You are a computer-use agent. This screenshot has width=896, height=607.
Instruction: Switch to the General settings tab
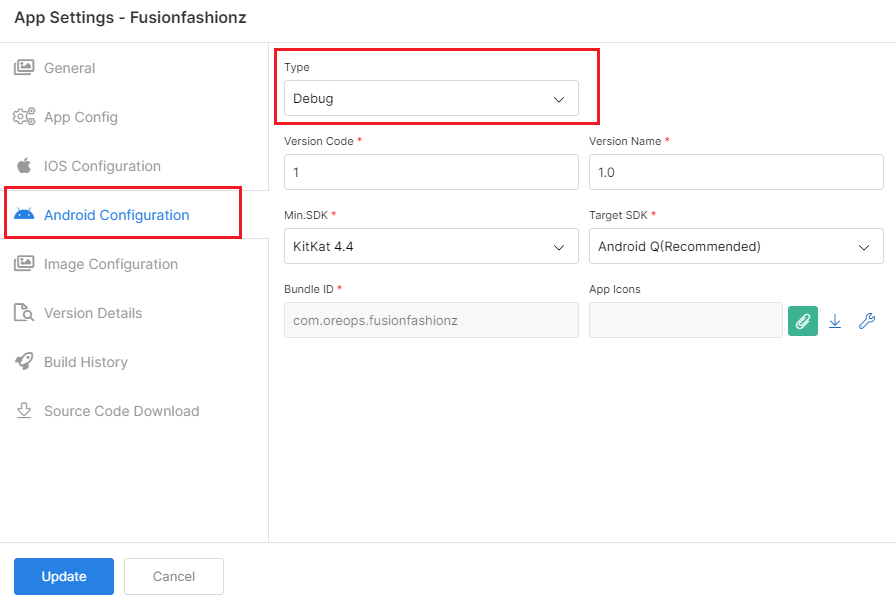pyautogui.click(x=69, y=68)
